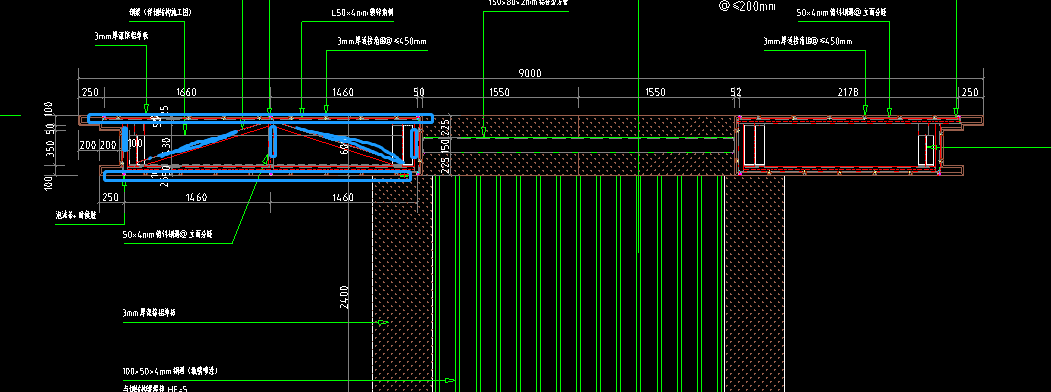Select the right 3mm@≤450mm annotation text

808,42
